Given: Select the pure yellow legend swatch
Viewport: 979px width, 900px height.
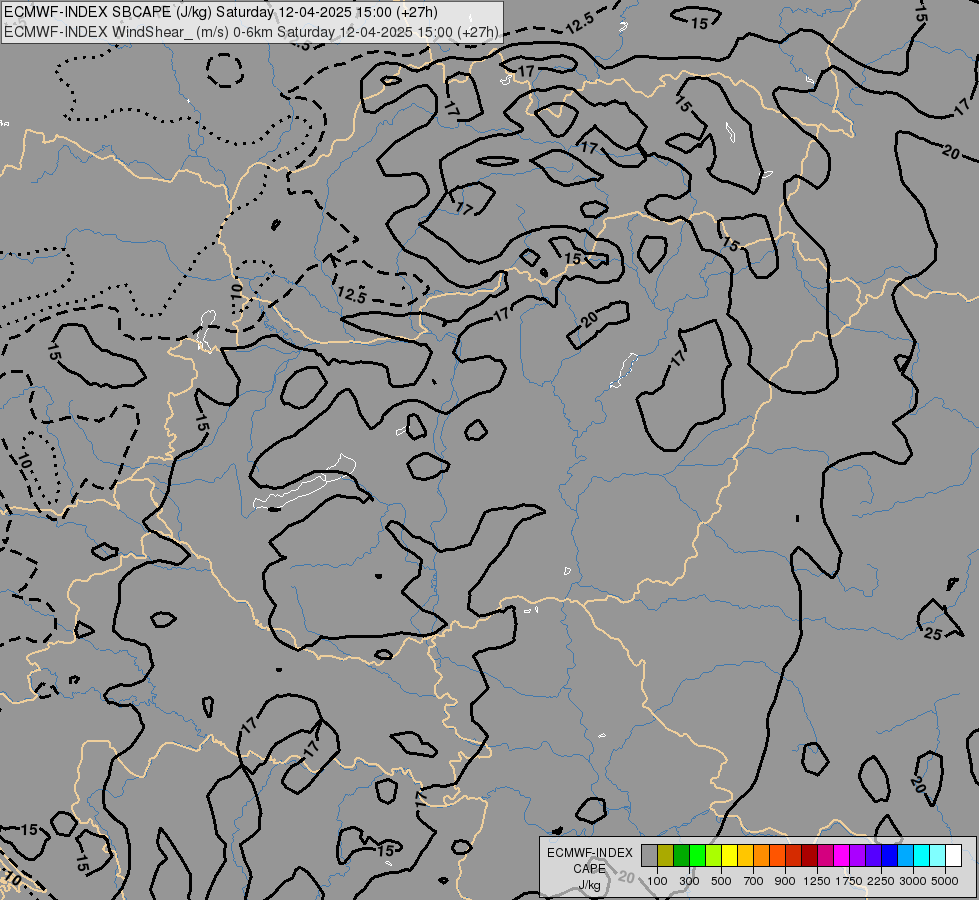Looking at the screenshot, I should point(729,855).
